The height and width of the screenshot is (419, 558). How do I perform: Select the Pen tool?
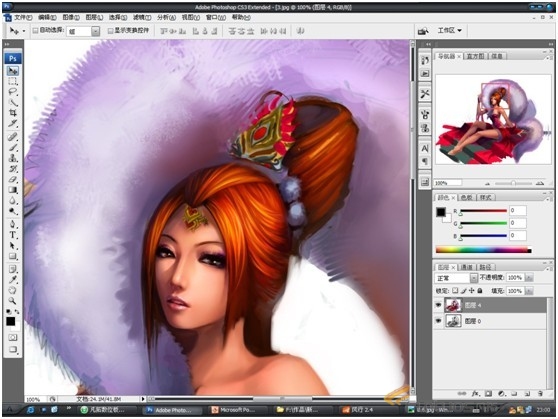(x=13, y=224)
